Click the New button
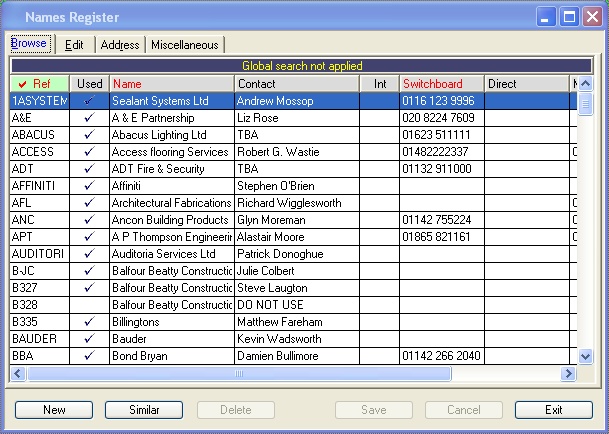 click(x=54, y=410)
